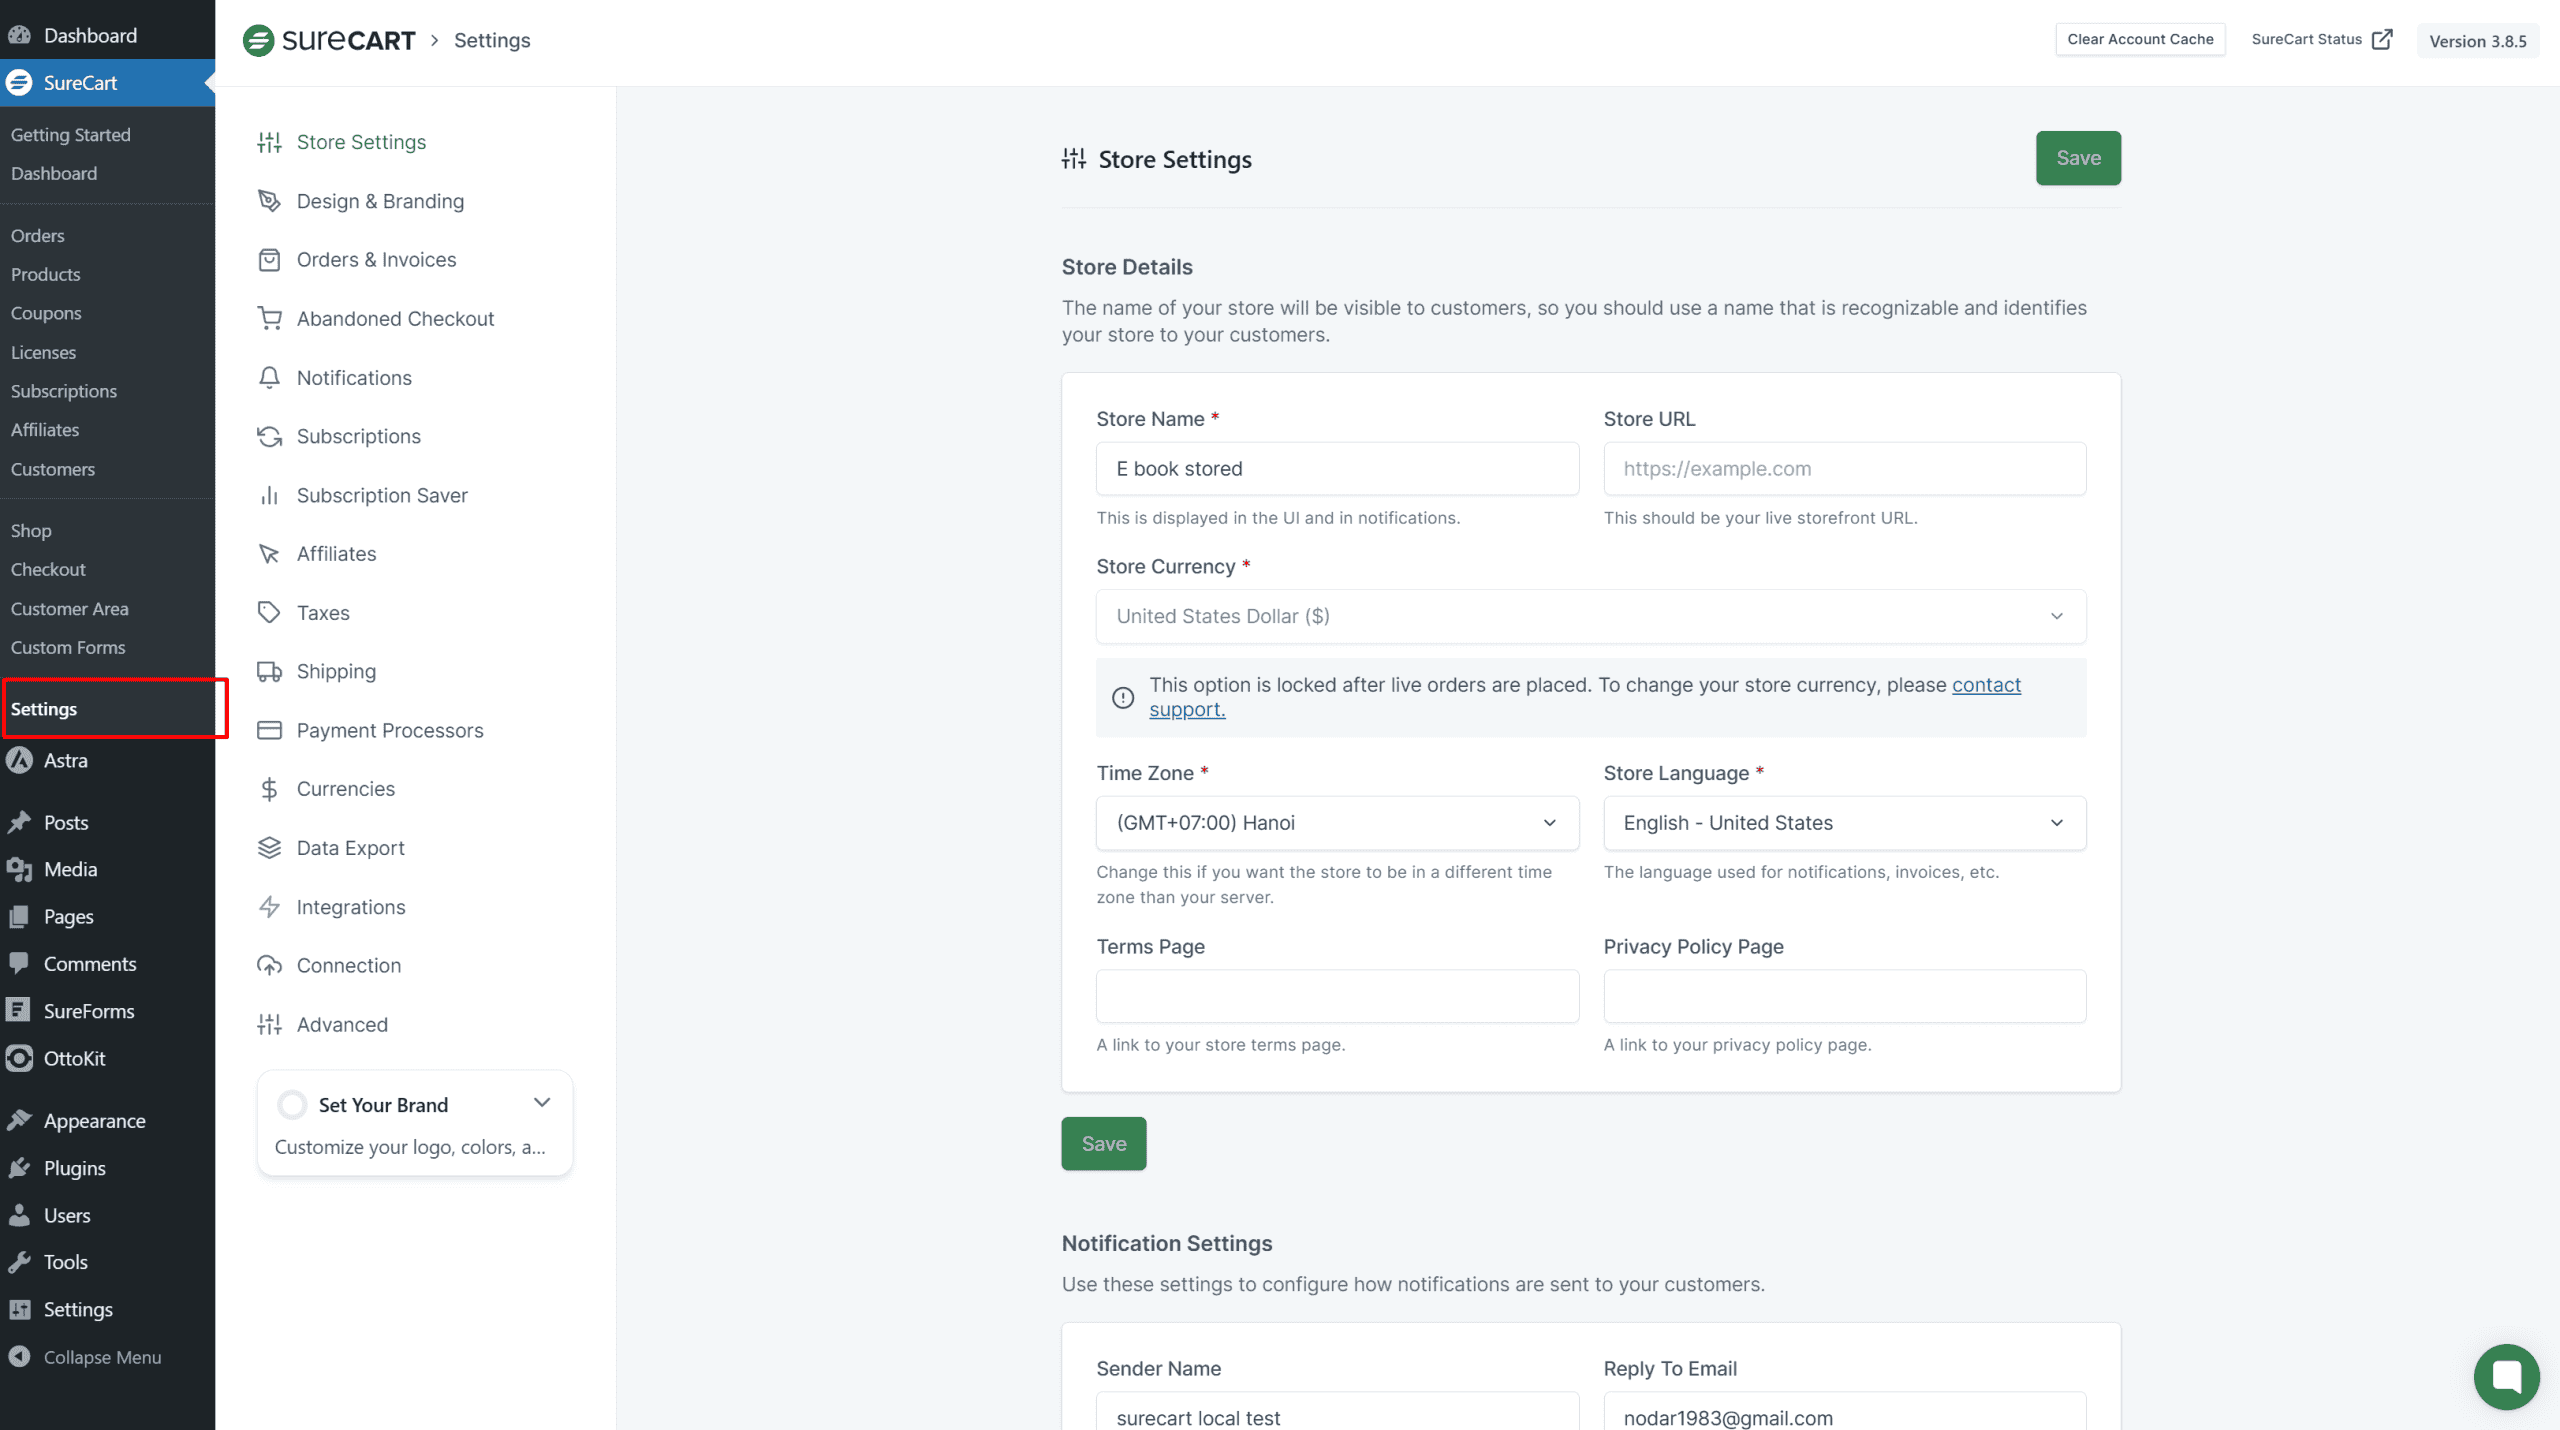Follow the contact support link

pyautogui.click(x=1985, y=685)
